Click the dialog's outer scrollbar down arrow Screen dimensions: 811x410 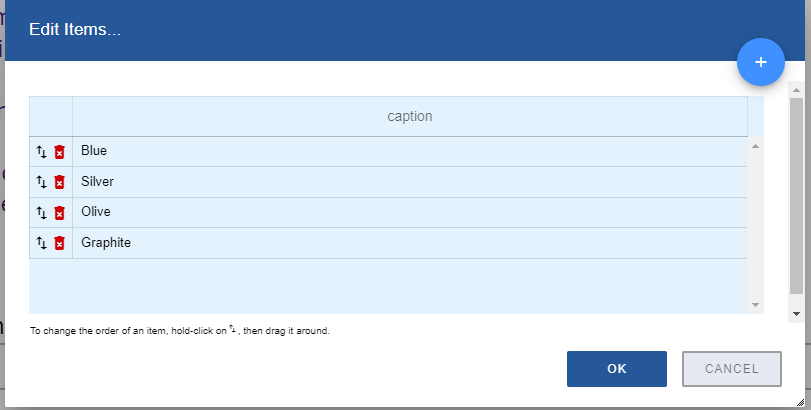click(796, 313)
